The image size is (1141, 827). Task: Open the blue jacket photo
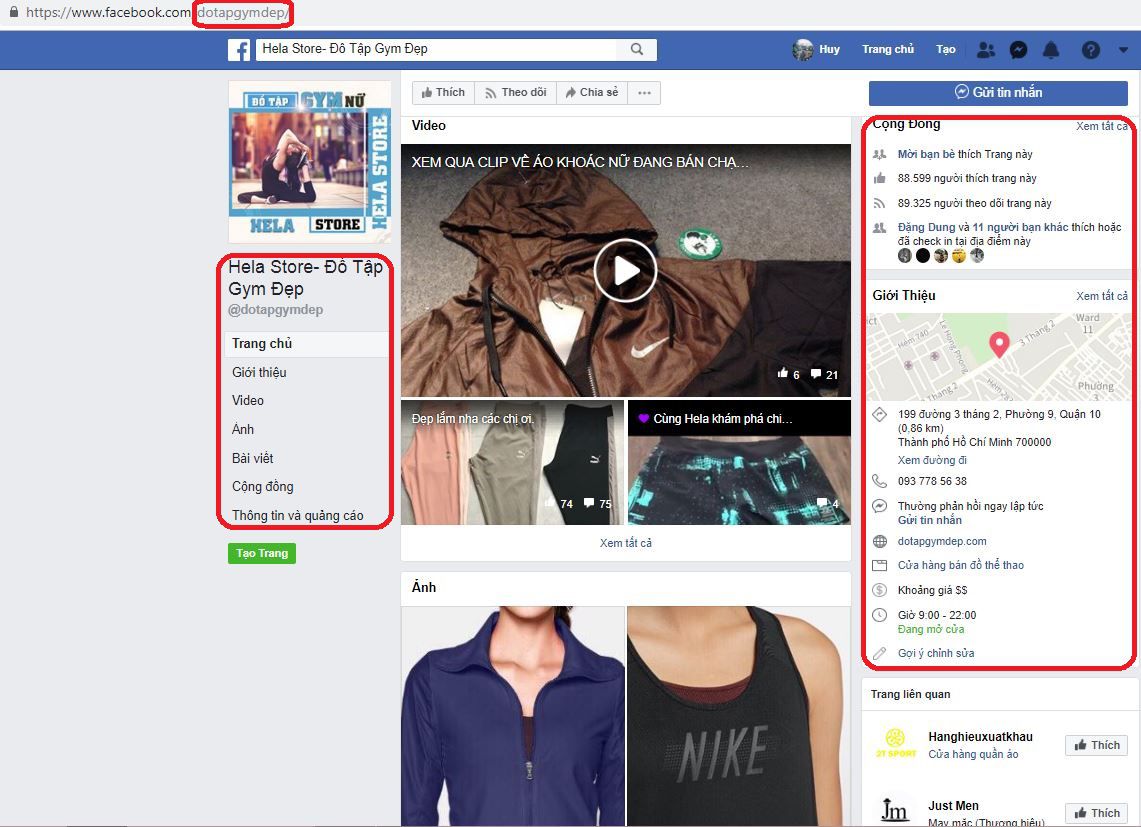tap(512, 716)
